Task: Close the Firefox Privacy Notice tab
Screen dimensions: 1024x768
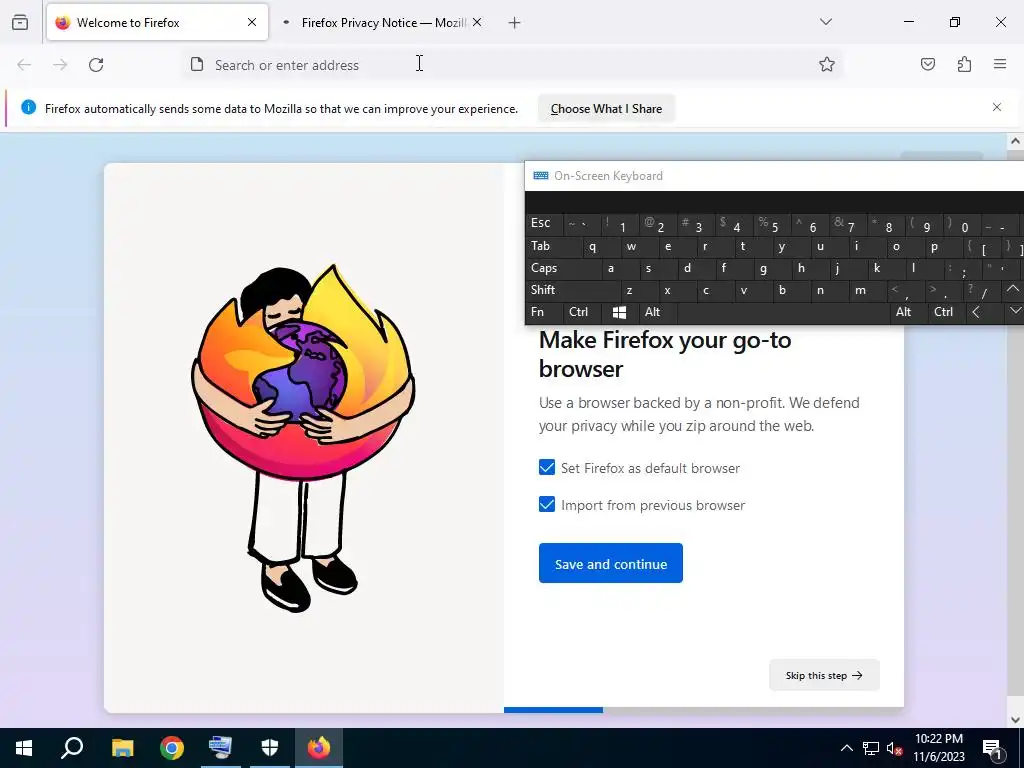Action: pyautogui.click(x=477, y=22)
